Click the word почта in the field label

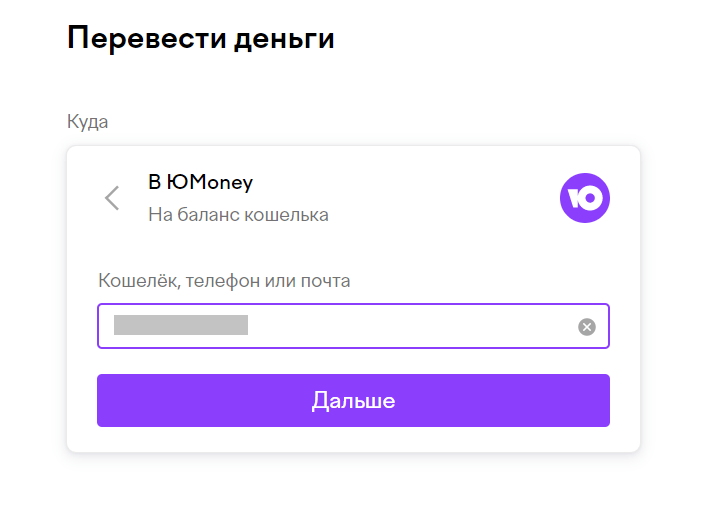tap(326, 280)
